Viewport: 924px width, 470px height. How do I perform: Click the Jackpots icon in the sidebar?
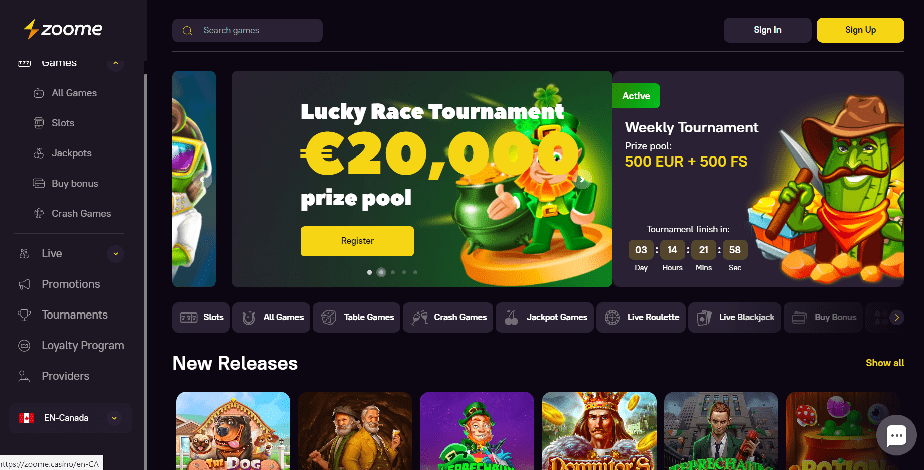[39, 153]
